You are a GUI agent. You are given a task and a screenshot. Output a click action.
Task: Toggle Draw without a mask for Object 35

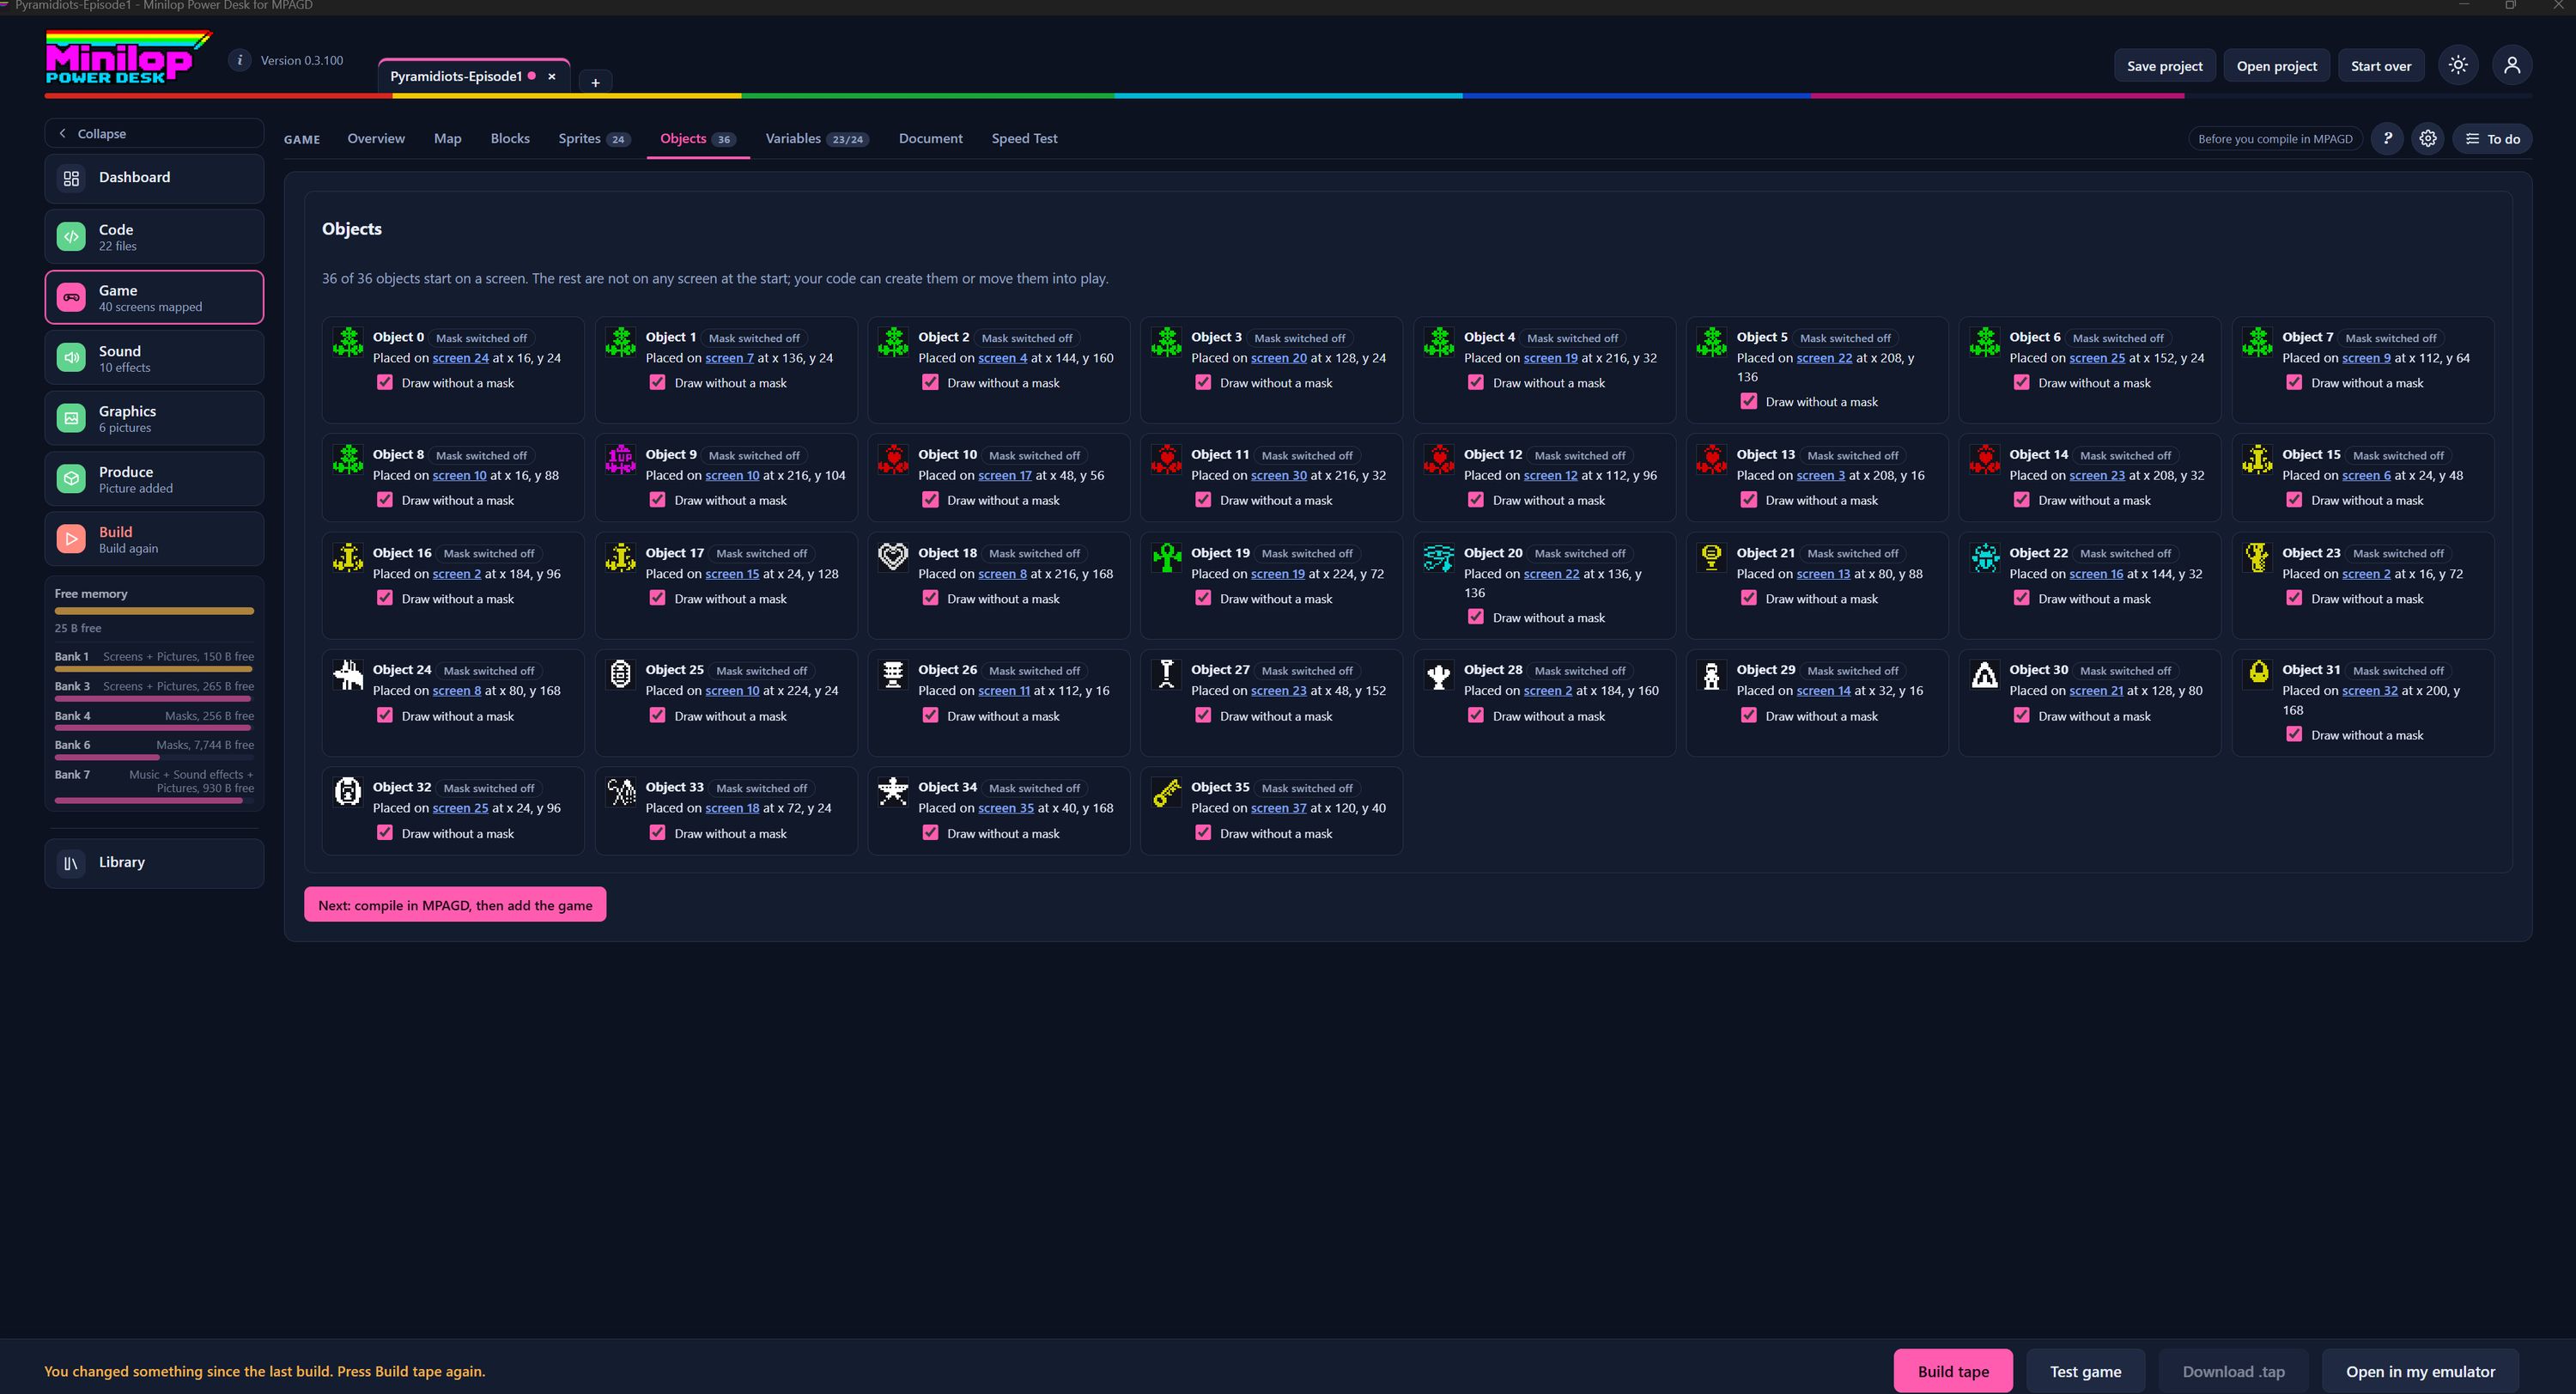(x=1203, y=833)
